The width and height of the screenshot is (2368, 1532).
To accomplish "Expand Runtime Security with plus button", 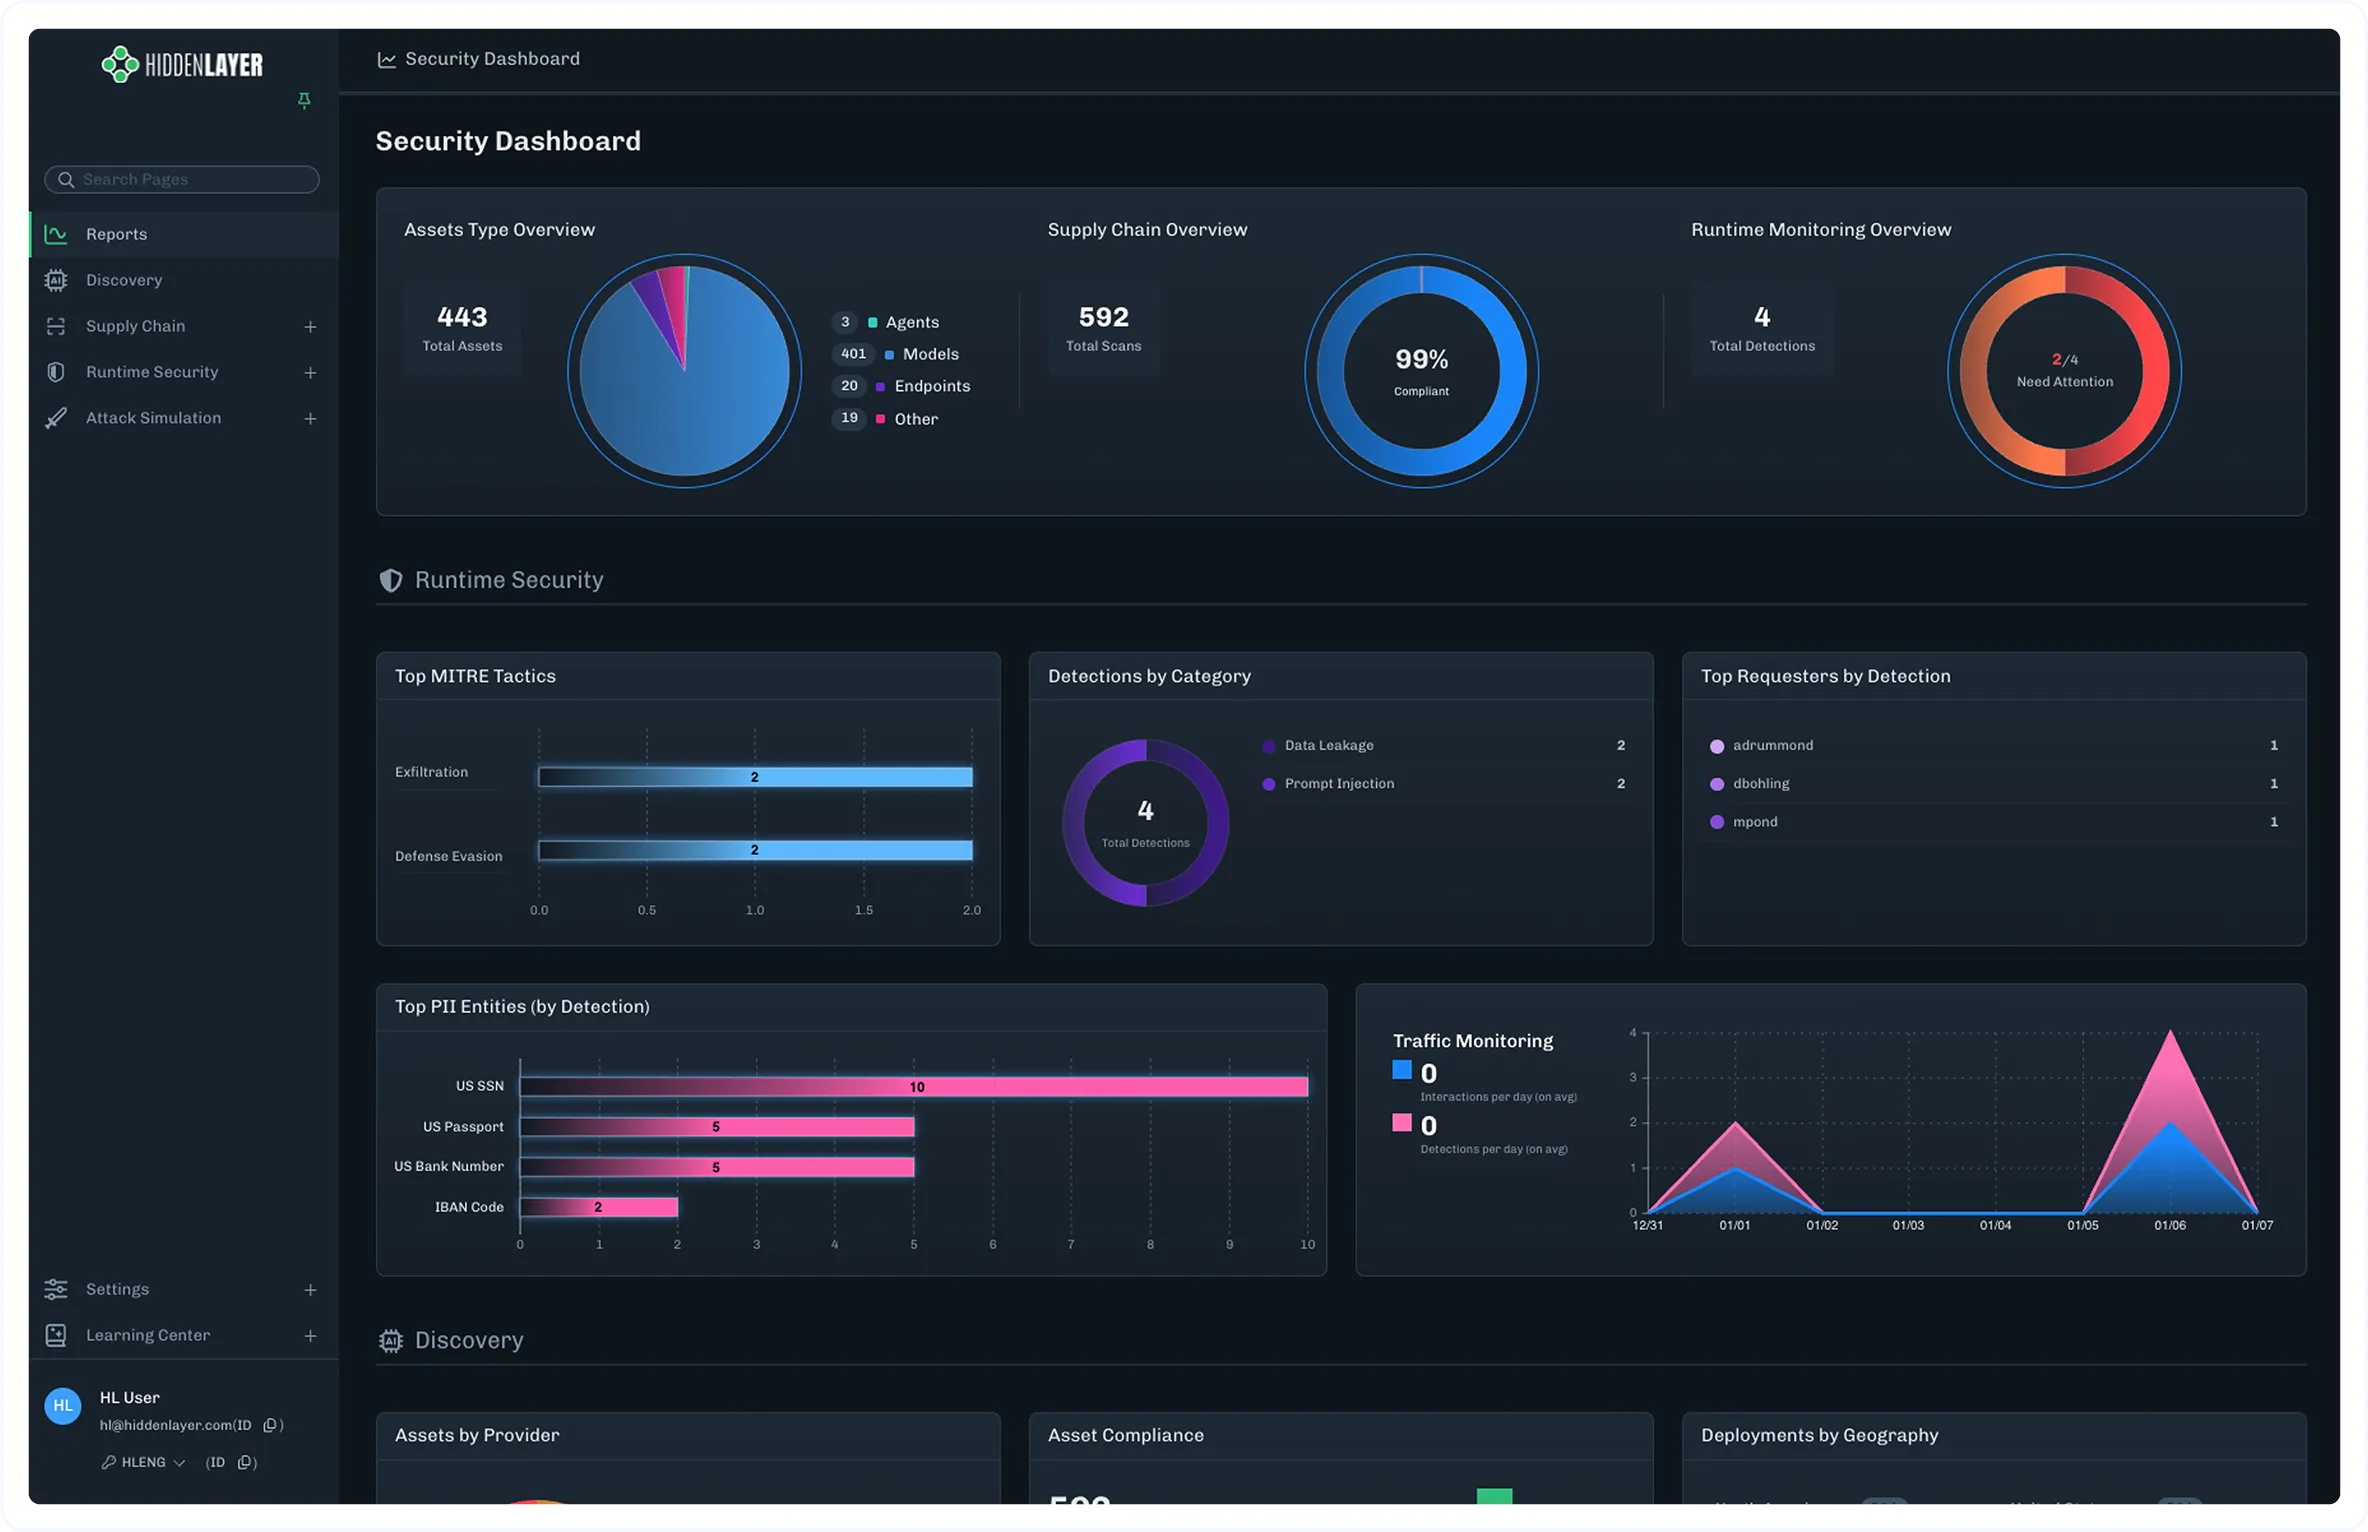I will [x=310, y=373].
